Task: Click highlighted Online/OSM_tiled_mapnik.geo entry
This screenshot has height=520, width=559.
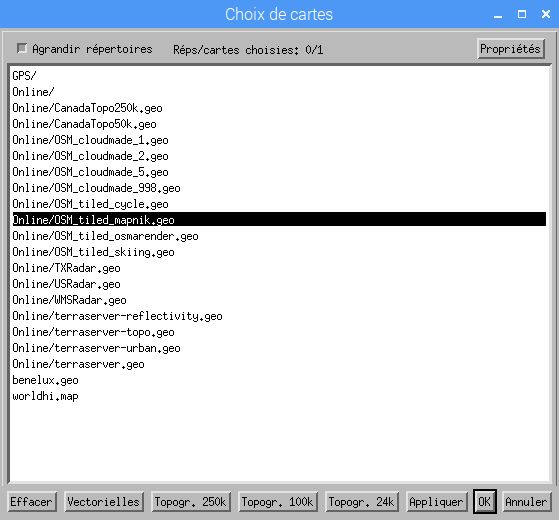Action: click(x=279, y=220)
